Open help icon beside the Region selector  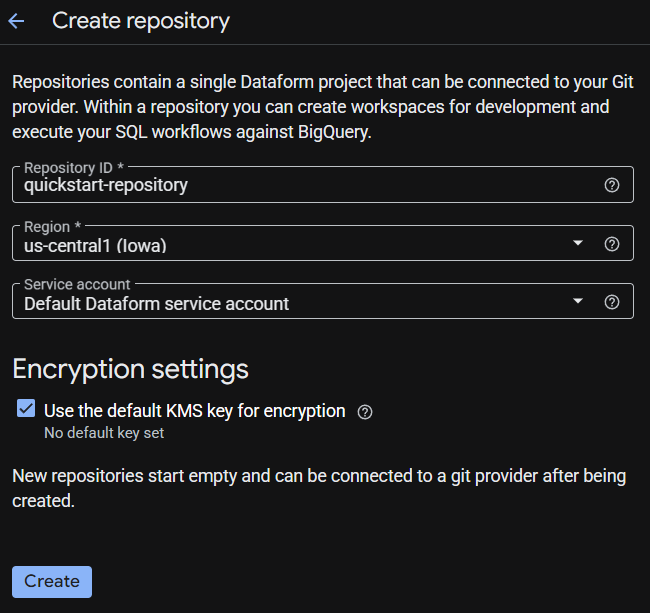(x=611, y=244)
